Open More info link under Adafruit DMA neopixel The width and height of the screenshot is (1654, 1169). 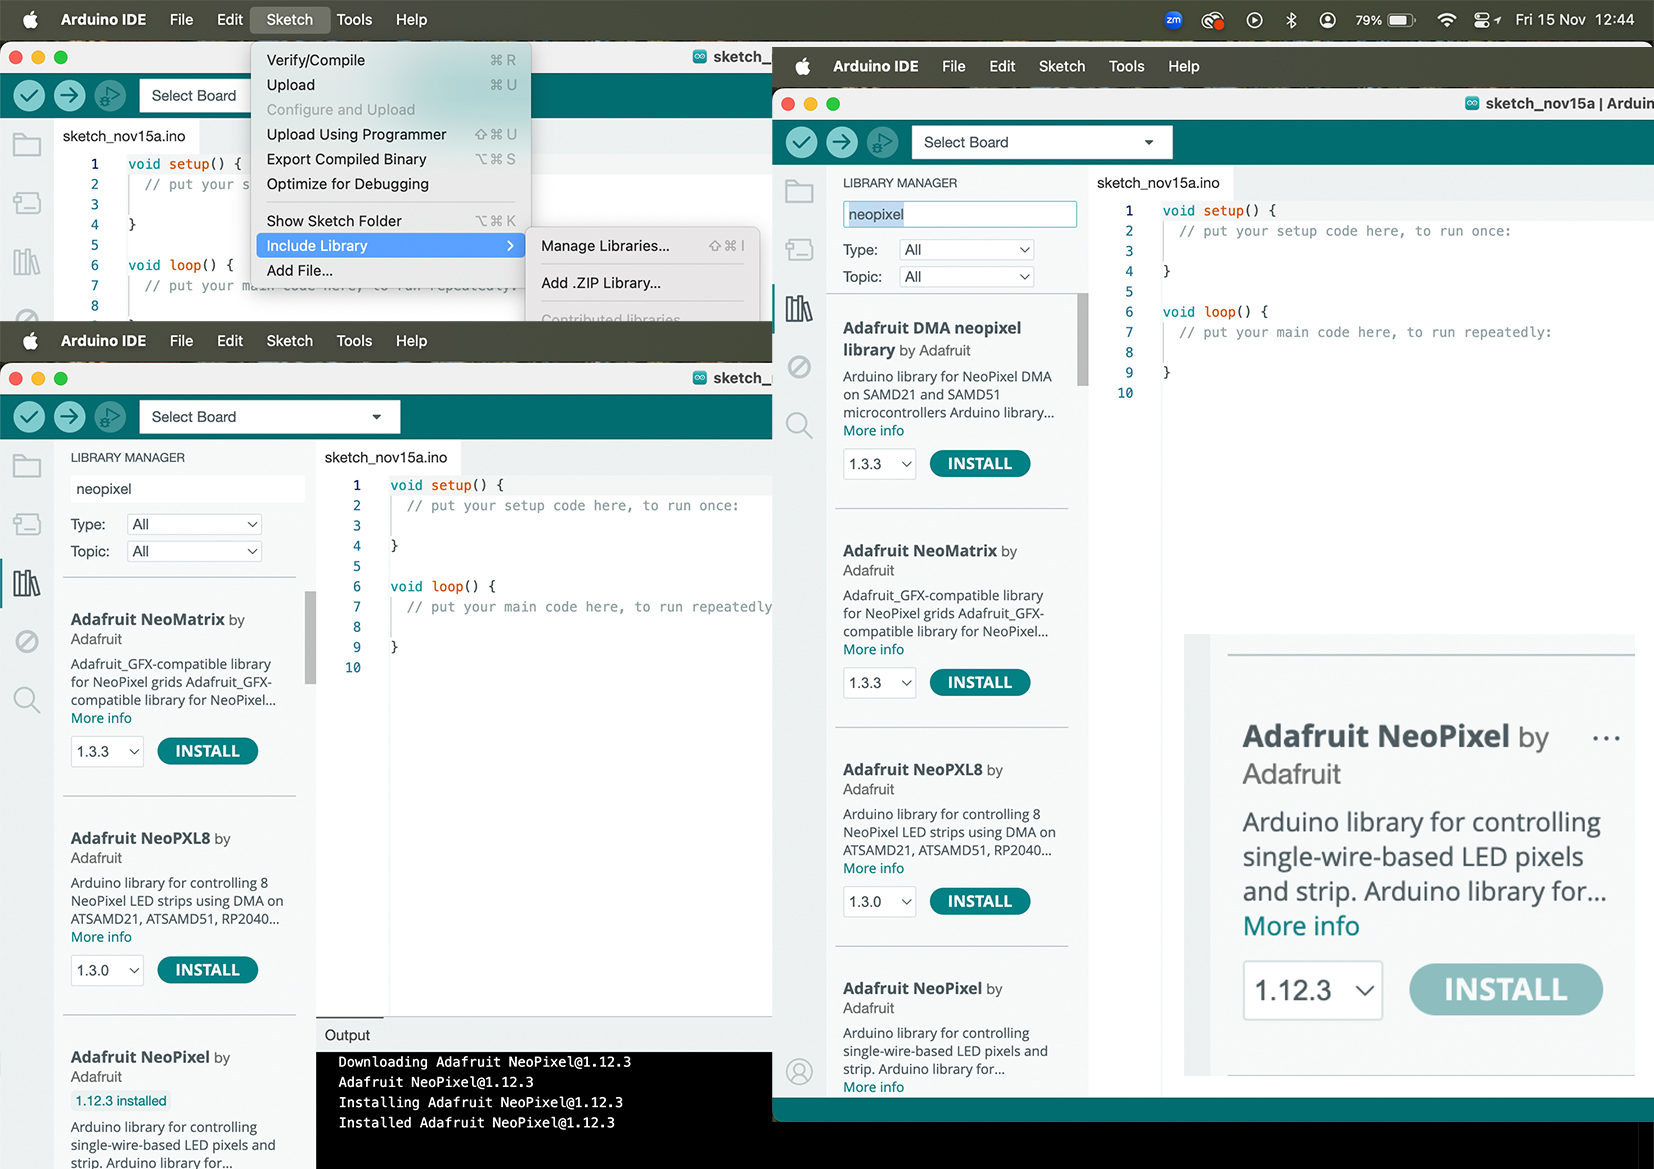[873, 431]
